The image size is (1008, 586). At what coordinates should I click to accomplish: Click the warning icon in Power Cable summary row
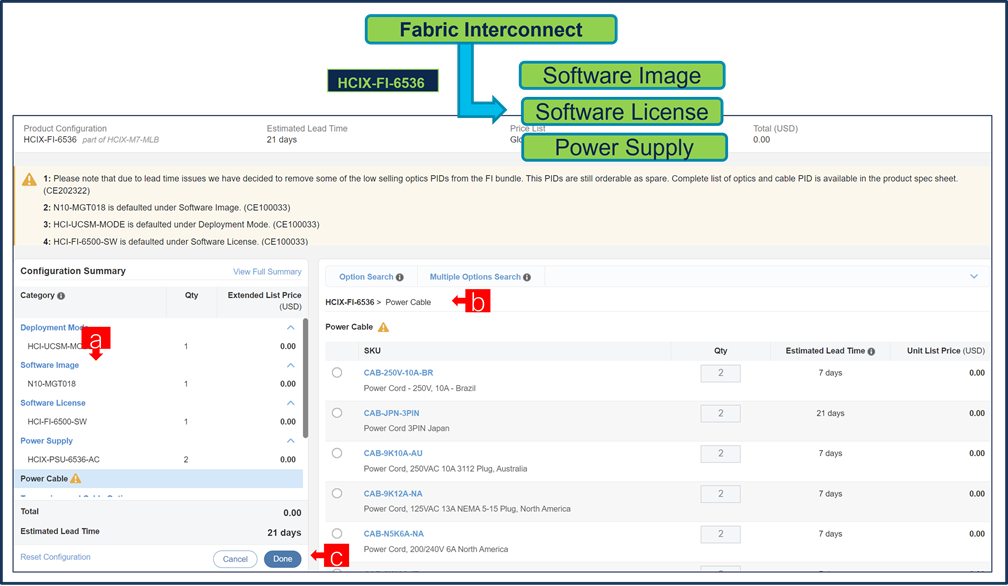pyautogui.click(x=76, y=478)
